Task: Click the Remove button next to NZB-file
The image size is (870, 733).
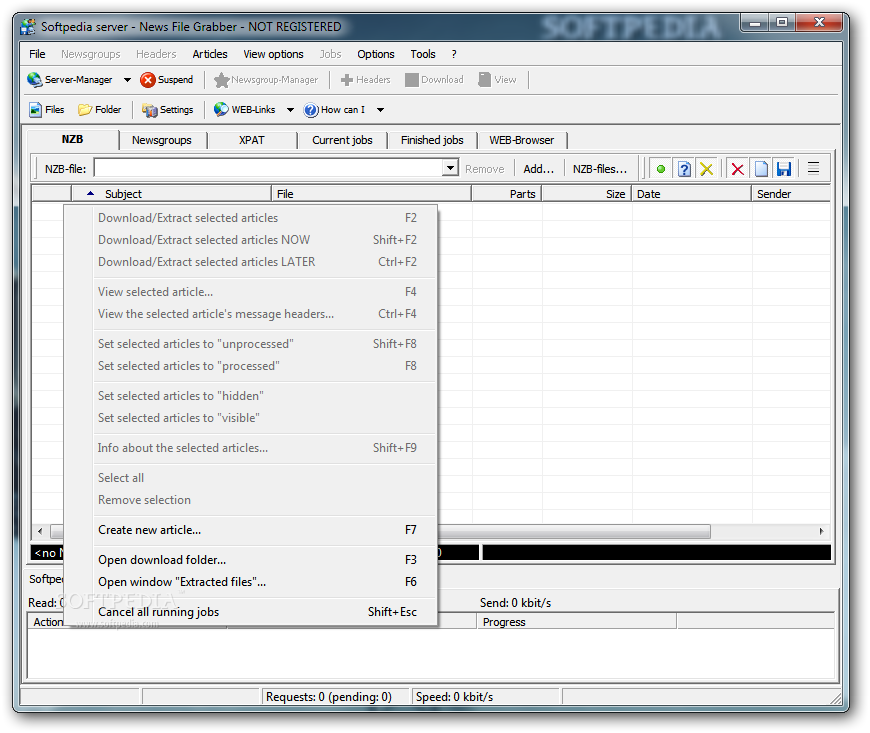Action: click(x=484, y=169)
